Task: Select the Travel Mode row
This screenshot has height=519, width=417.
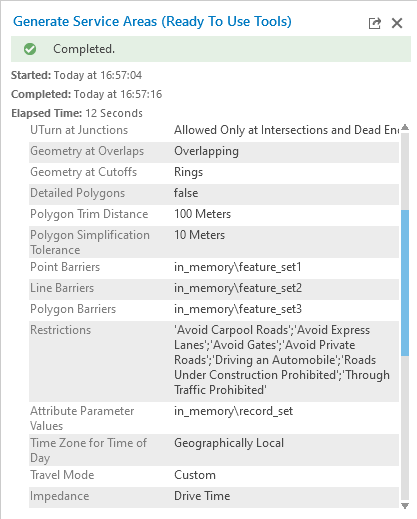Action: click(x=214, y=475)
